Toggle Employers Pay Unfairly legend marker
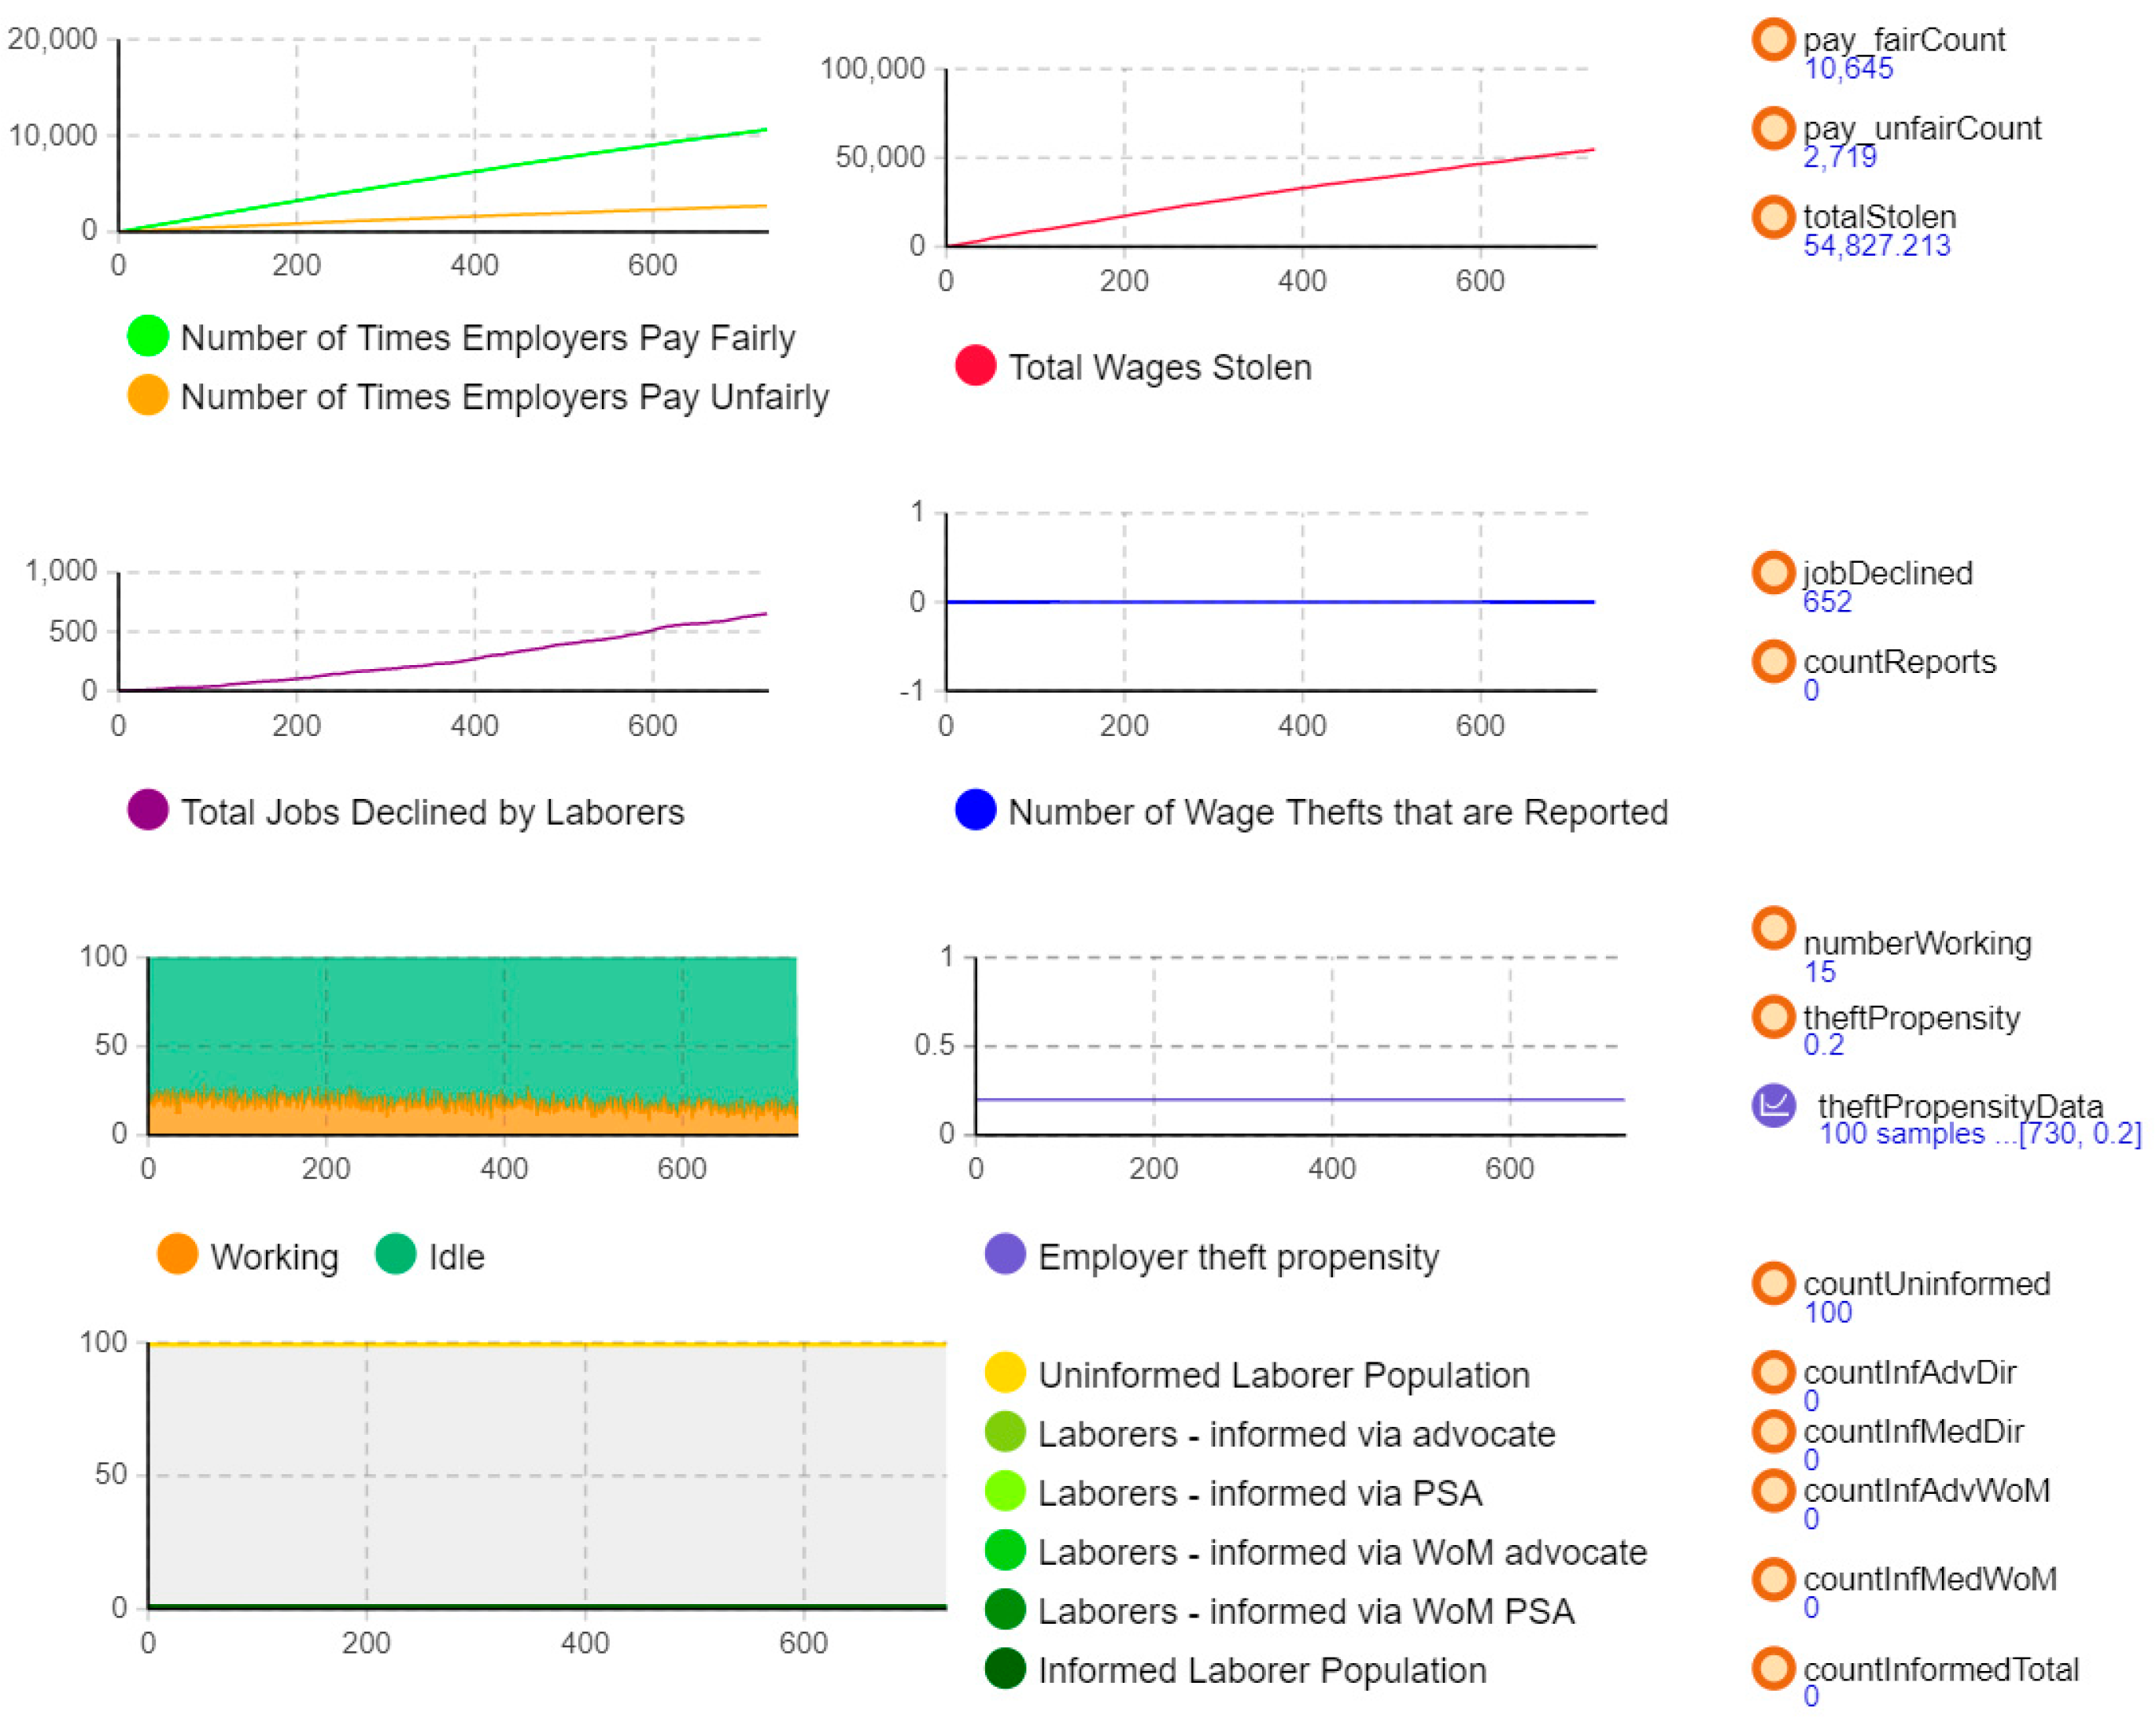 pos(148,395)
